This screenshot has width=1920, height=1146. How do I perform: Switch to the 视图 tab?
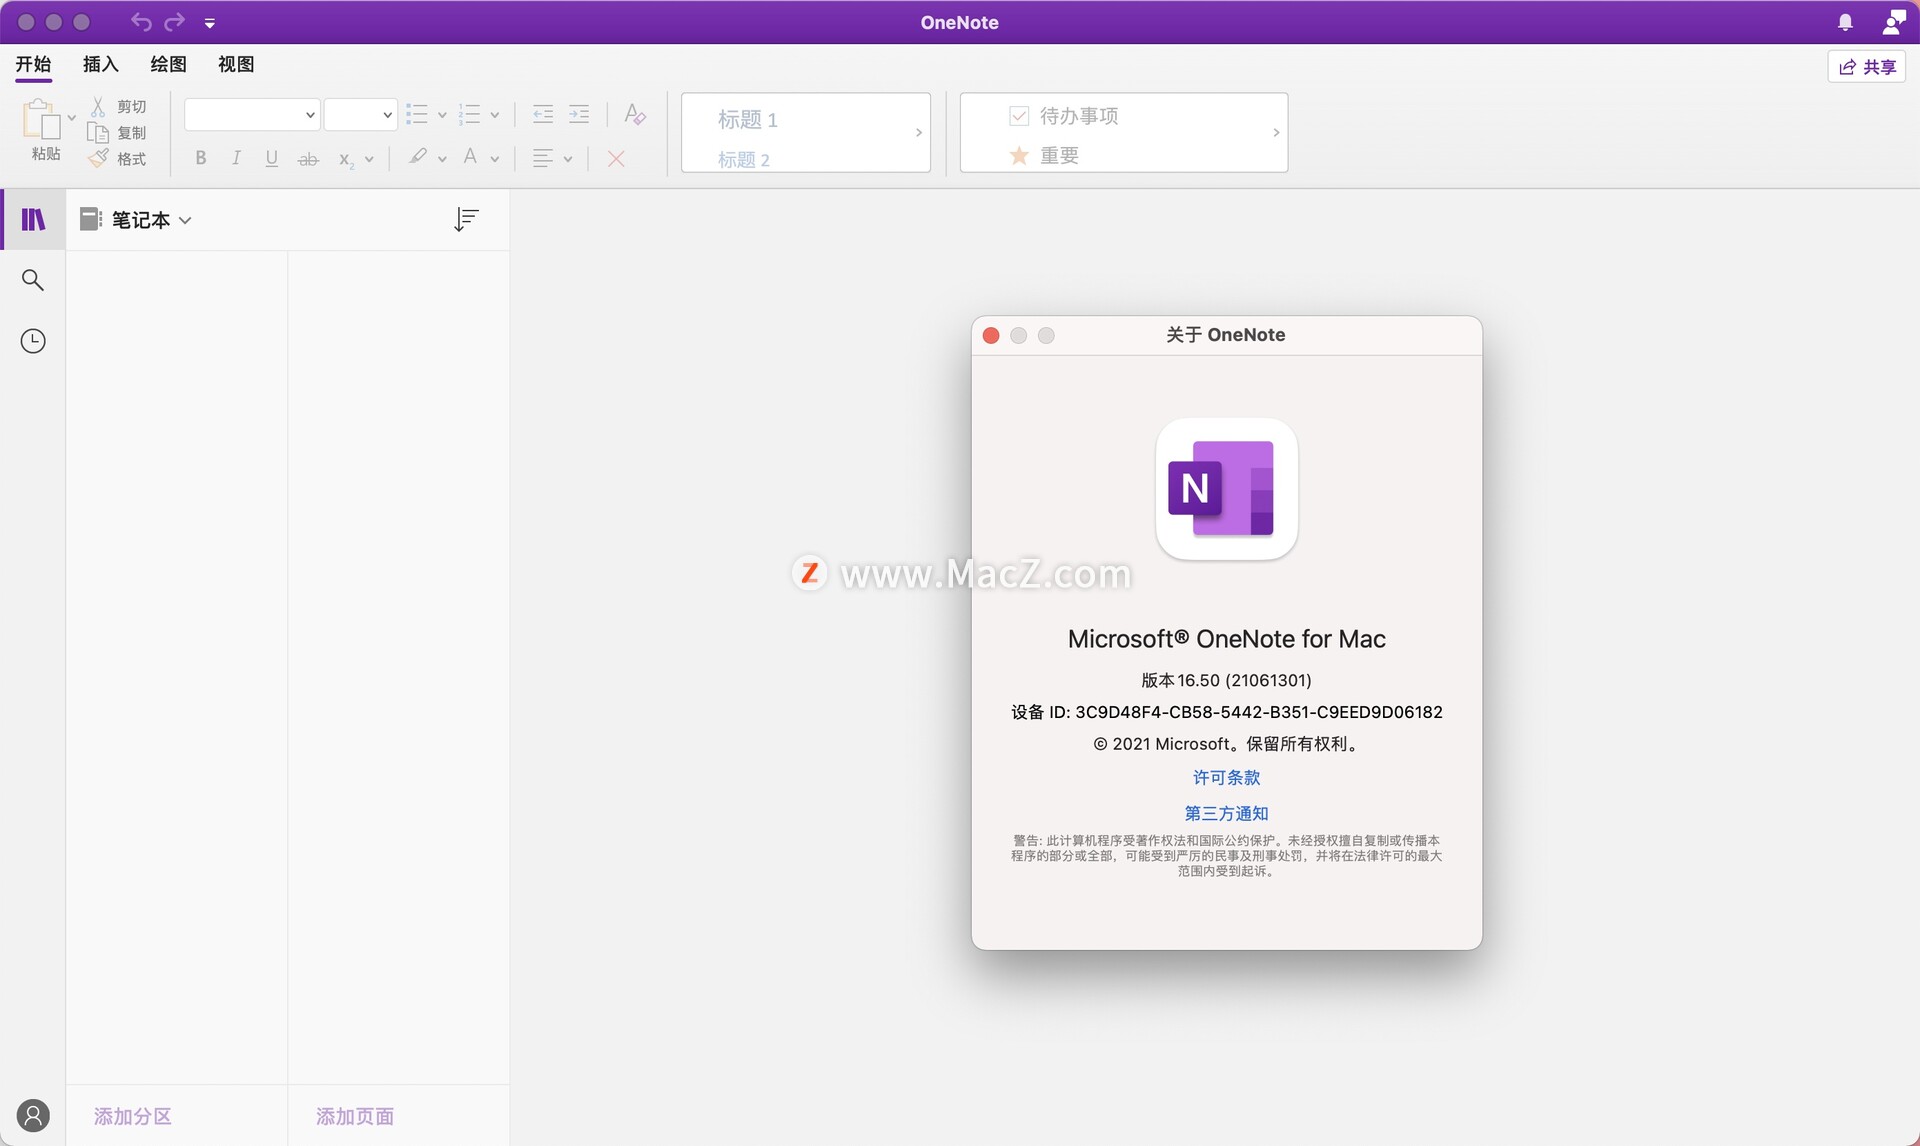[x=236, y=64]
